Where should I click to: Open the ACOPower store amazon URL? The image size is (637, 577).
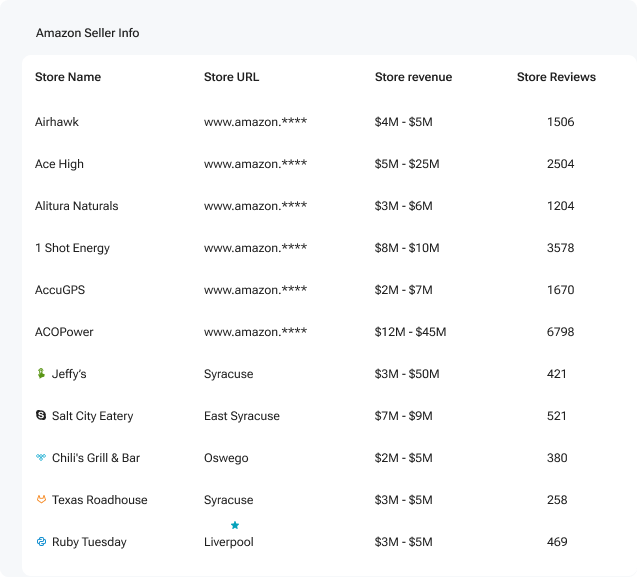(x=255, y=332)
